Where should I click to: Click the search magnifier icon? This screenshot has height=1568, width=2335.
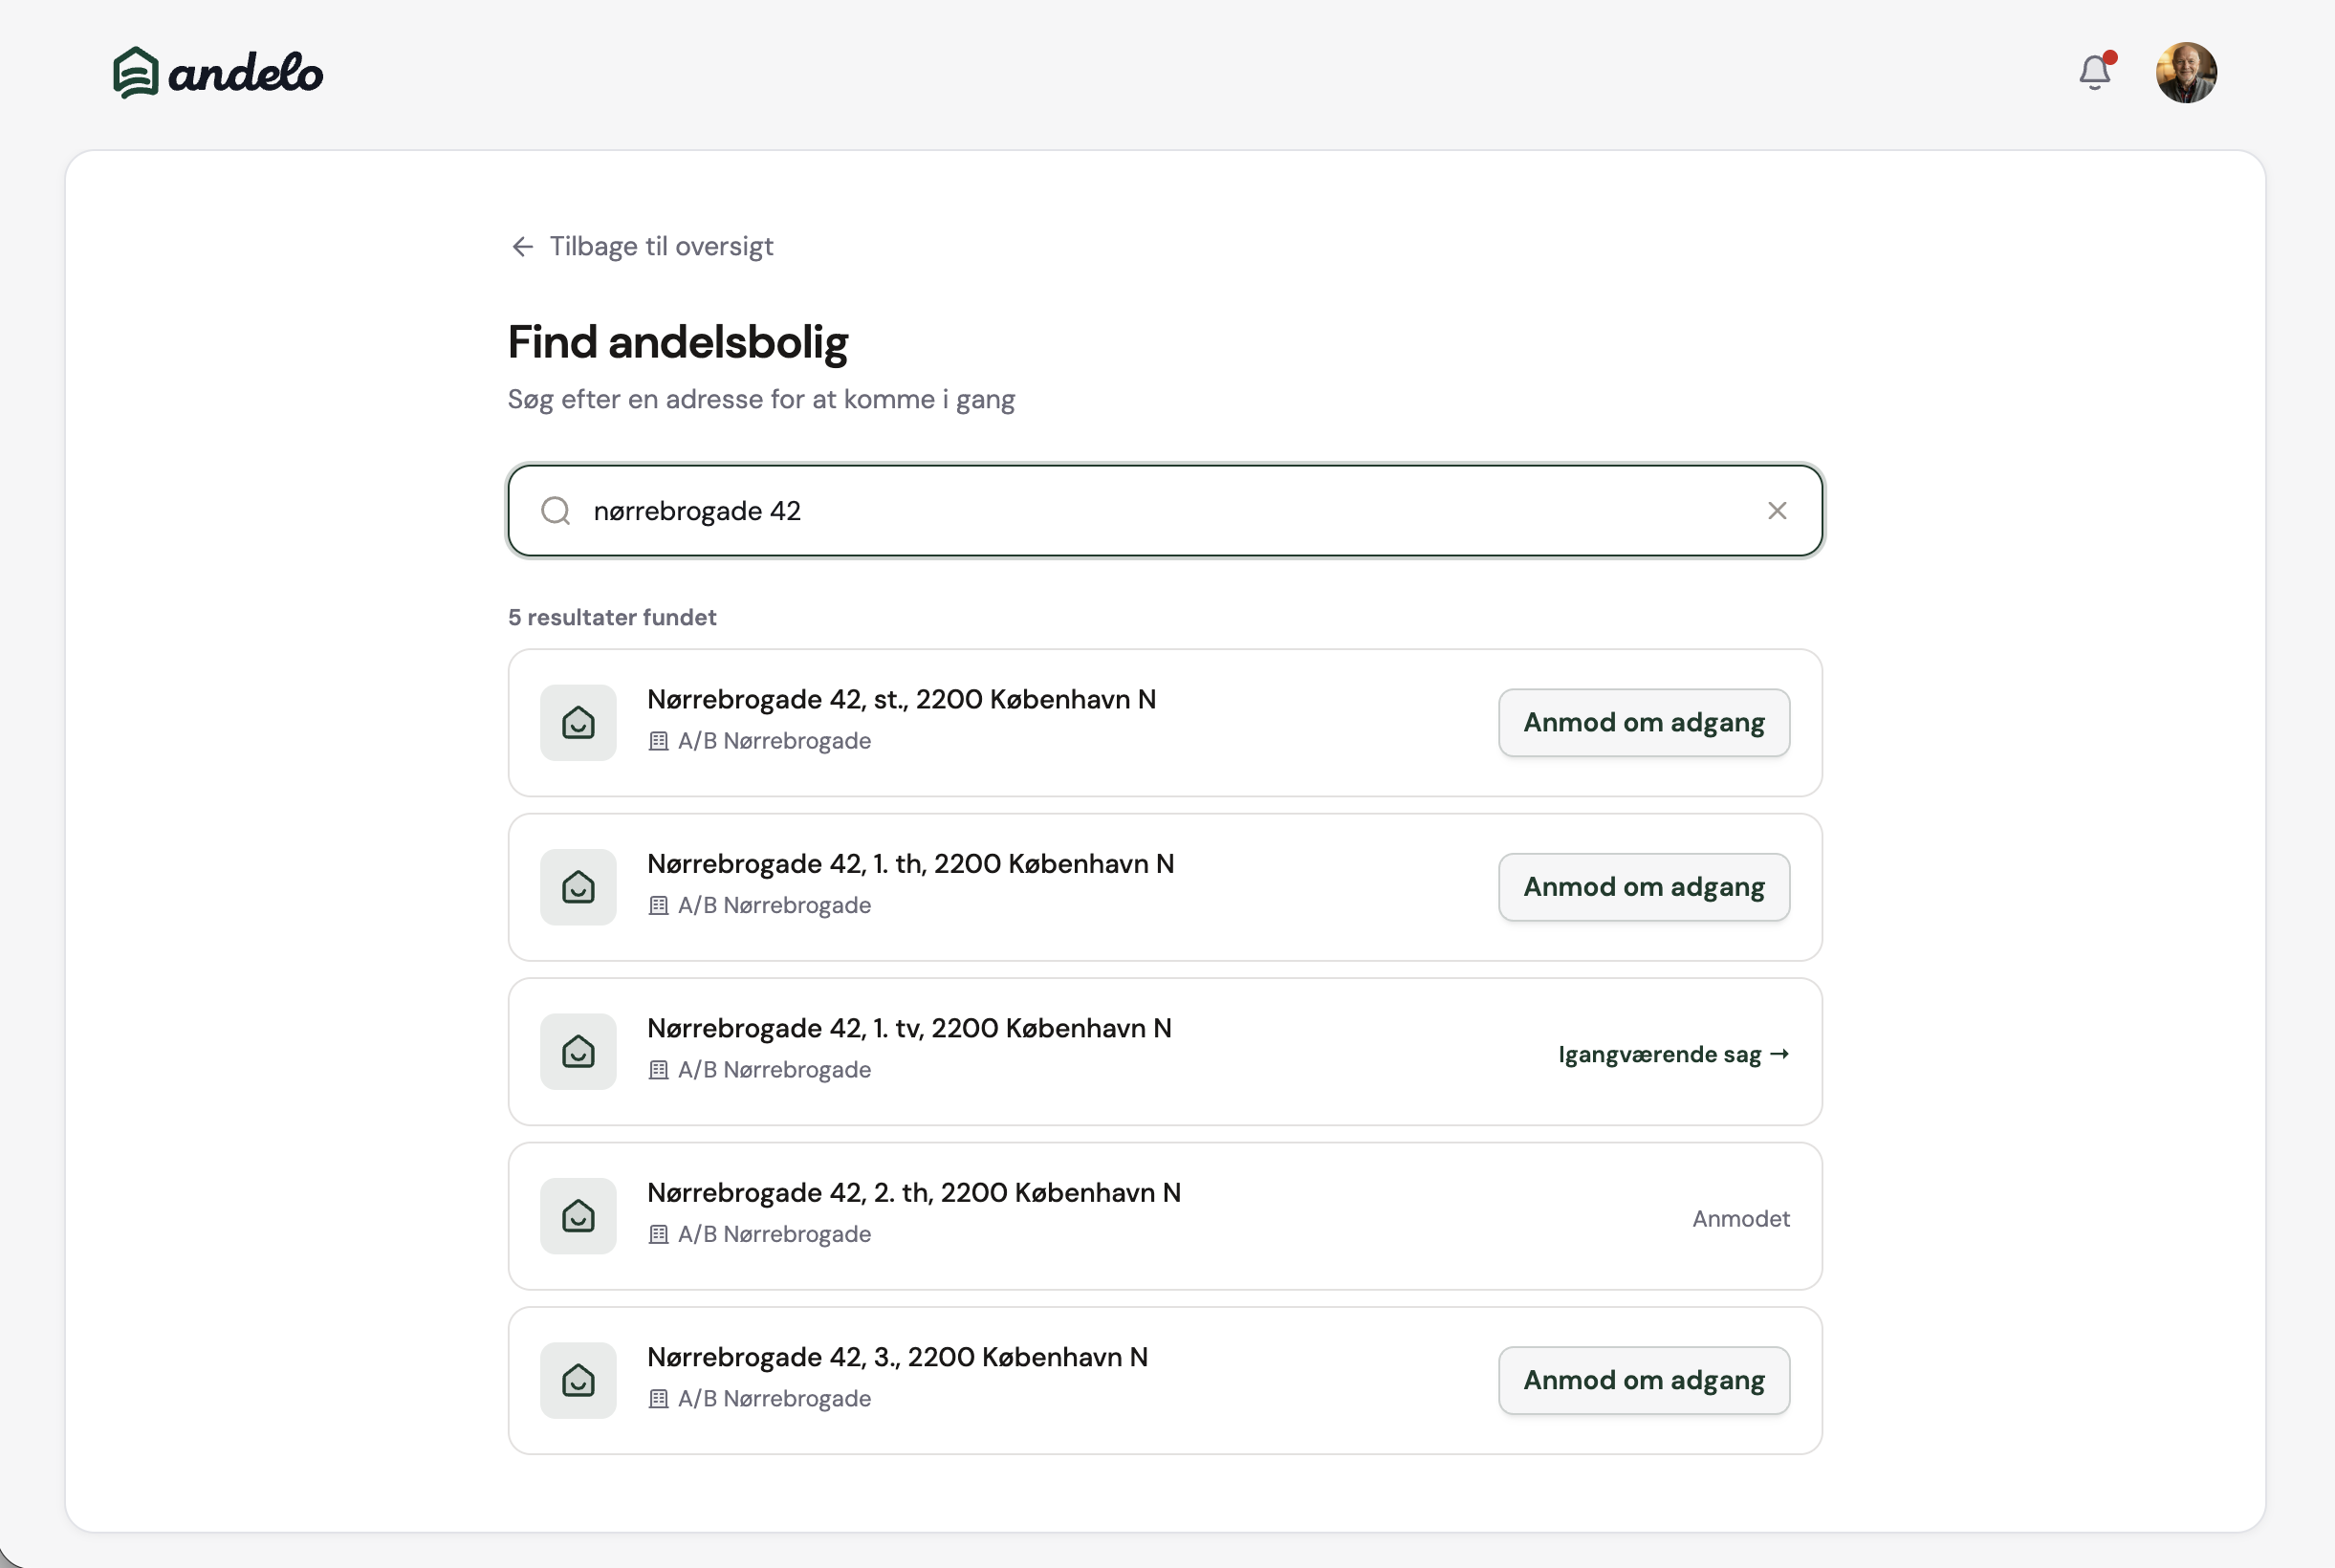click(x=556, y=511)
